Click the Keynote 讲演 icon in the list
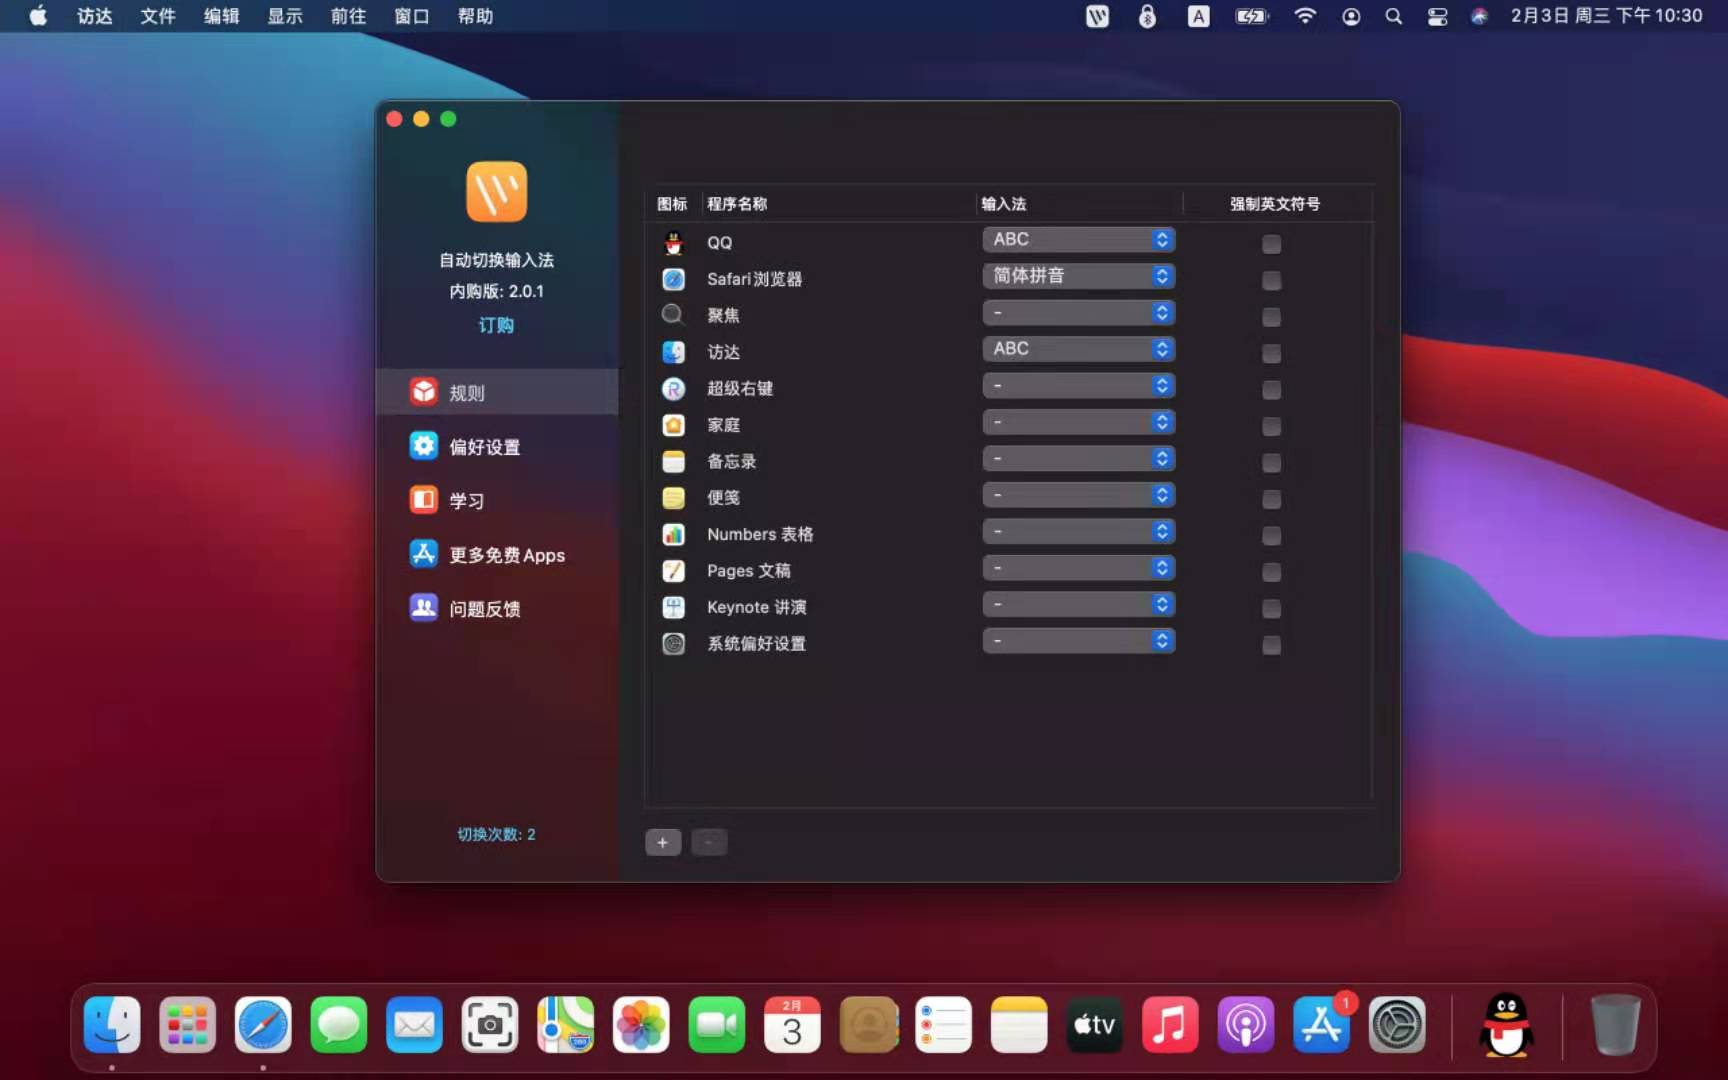This screenshot has width=1728, height=1080. click(x=673, y=607)
